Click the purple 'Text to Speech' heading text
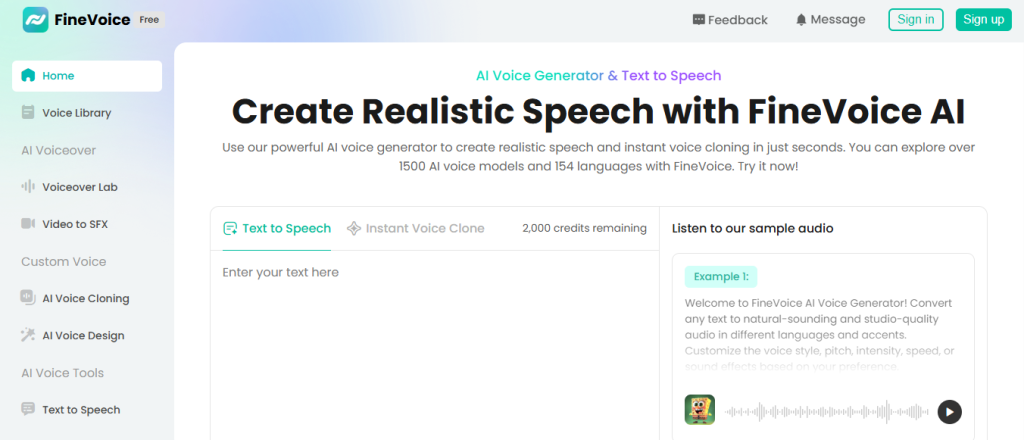Image resolution: width=1024 pixels, height=440 pixels. 671,76
